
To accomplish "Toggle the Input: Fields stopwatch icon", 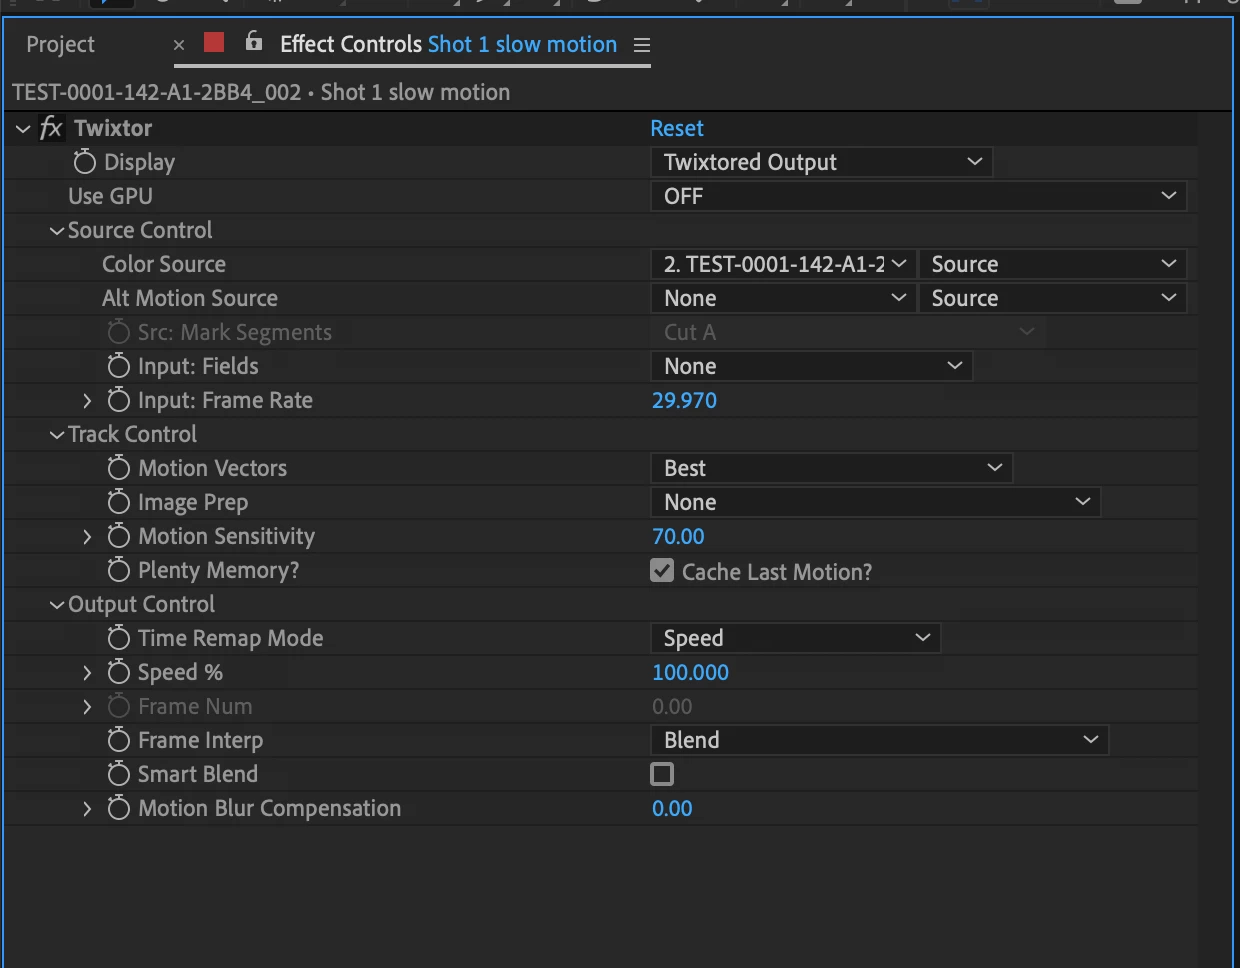I will click(x=119, y=365).
